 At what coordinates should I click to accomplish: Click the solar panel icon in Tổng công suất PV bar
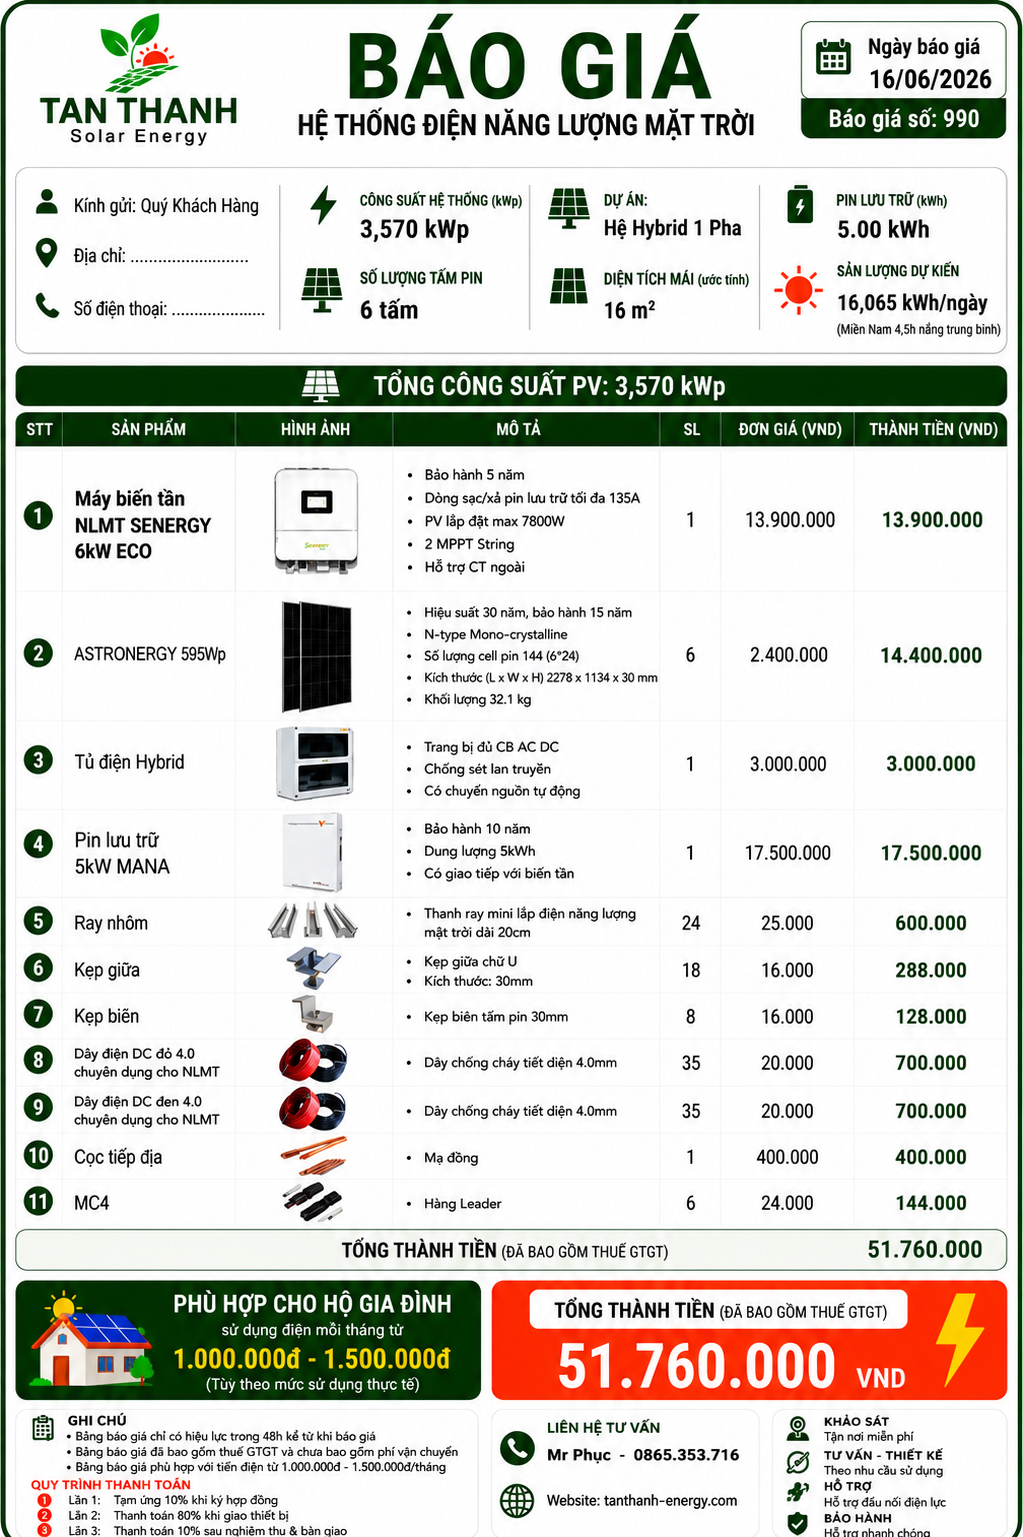[320, 385]
